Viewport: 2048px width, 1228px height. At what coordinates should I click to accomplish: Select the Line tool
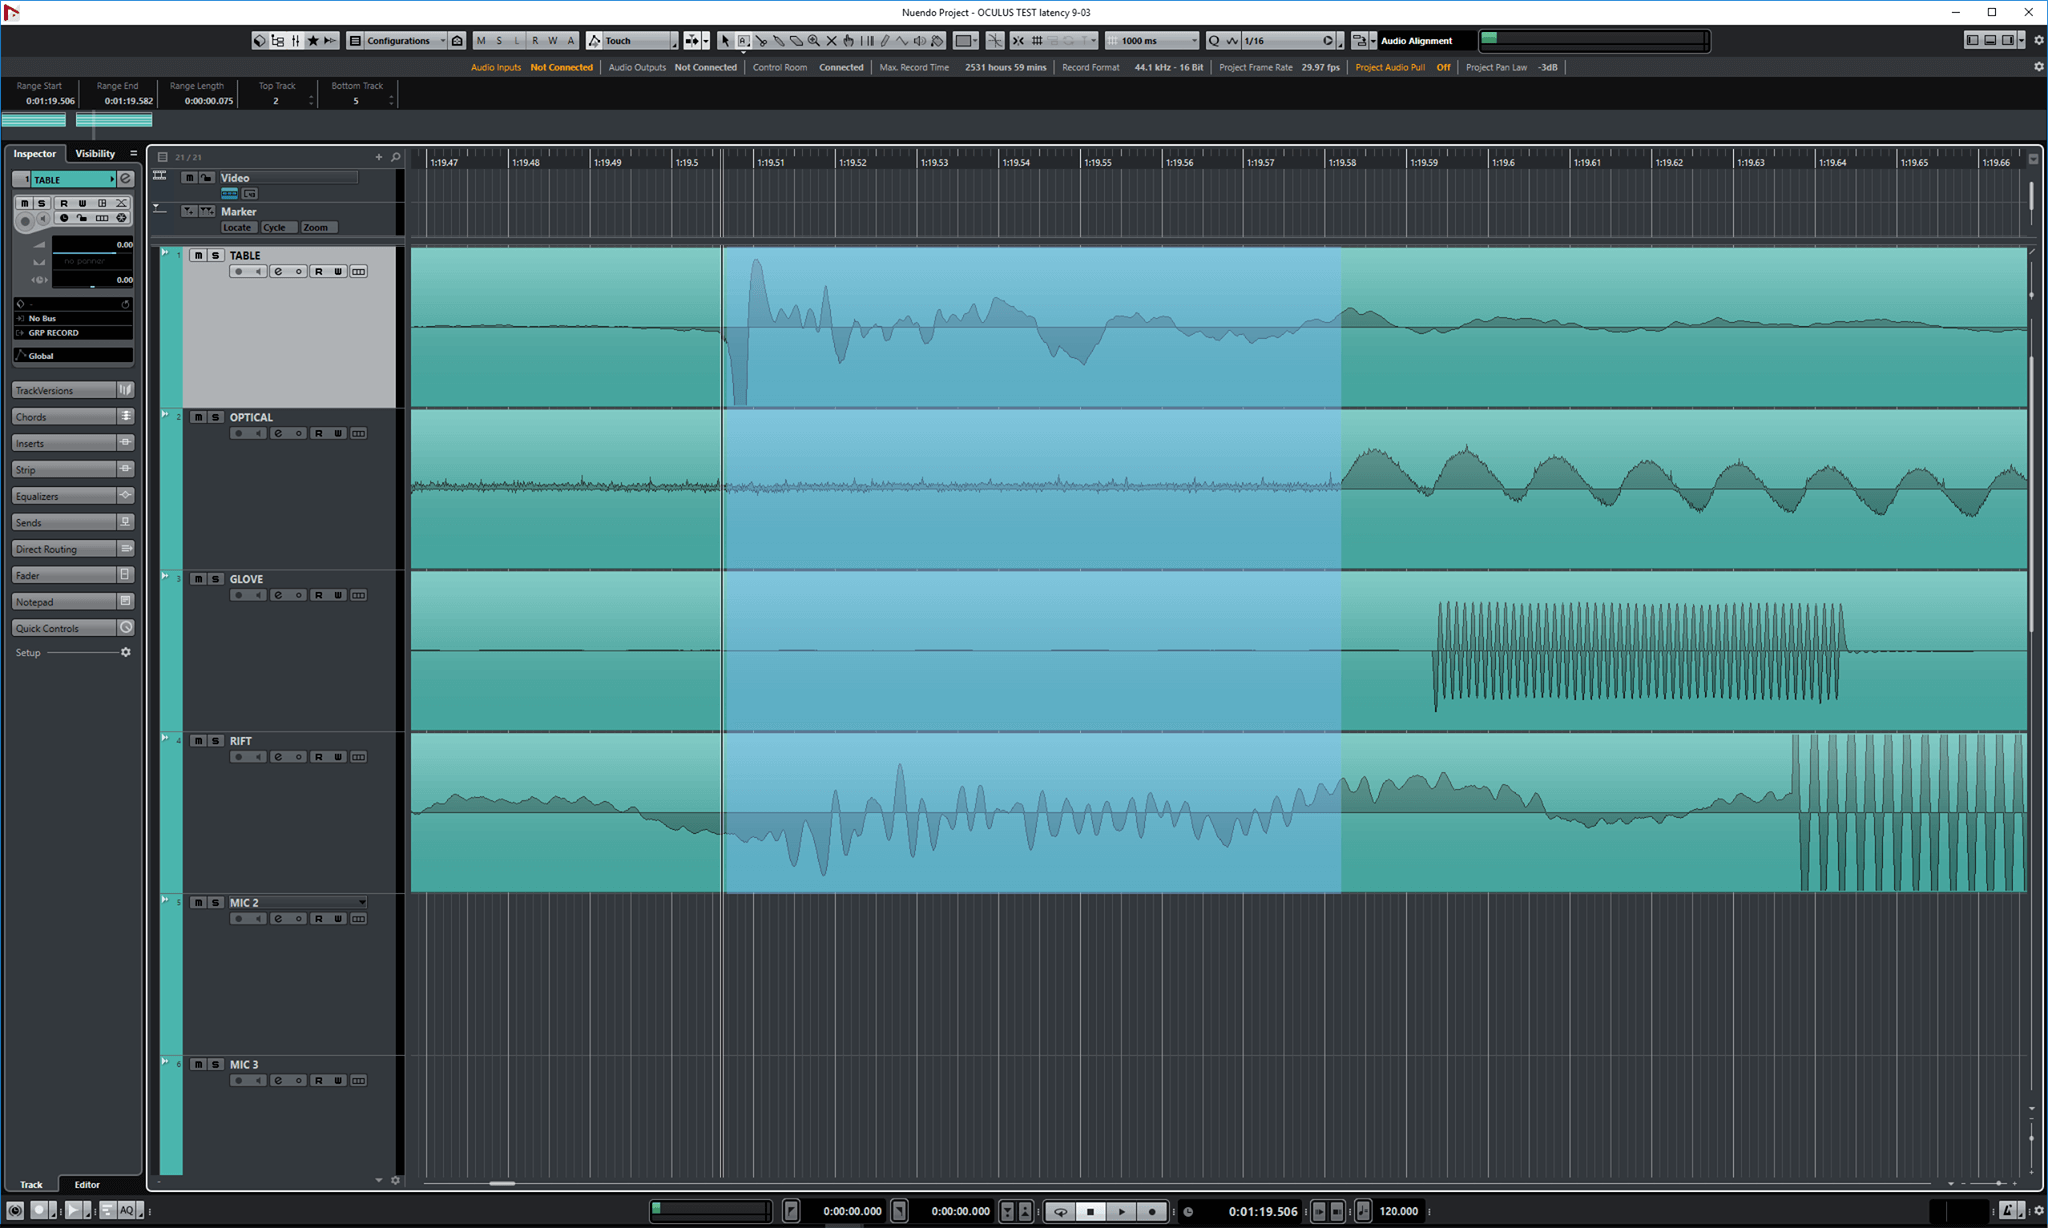(x=902, y=41)
